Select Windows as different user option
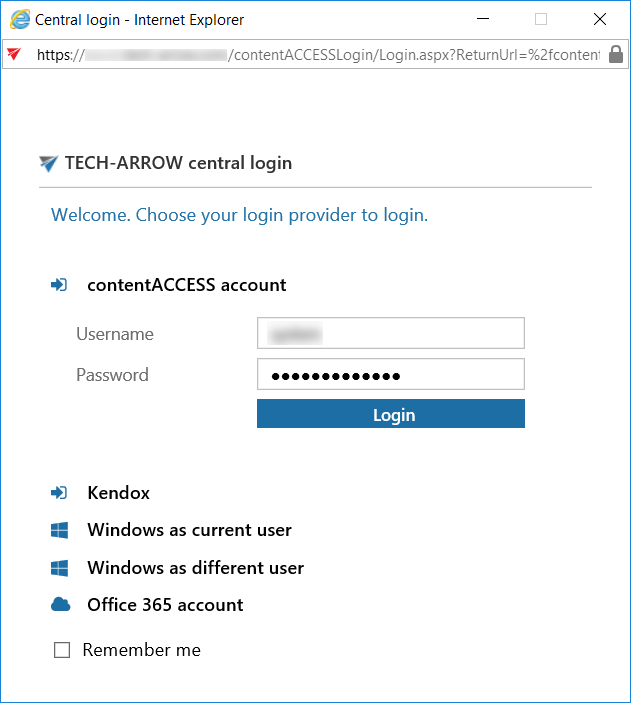Viewport: 631px width, 703px height. coord(195,568)
